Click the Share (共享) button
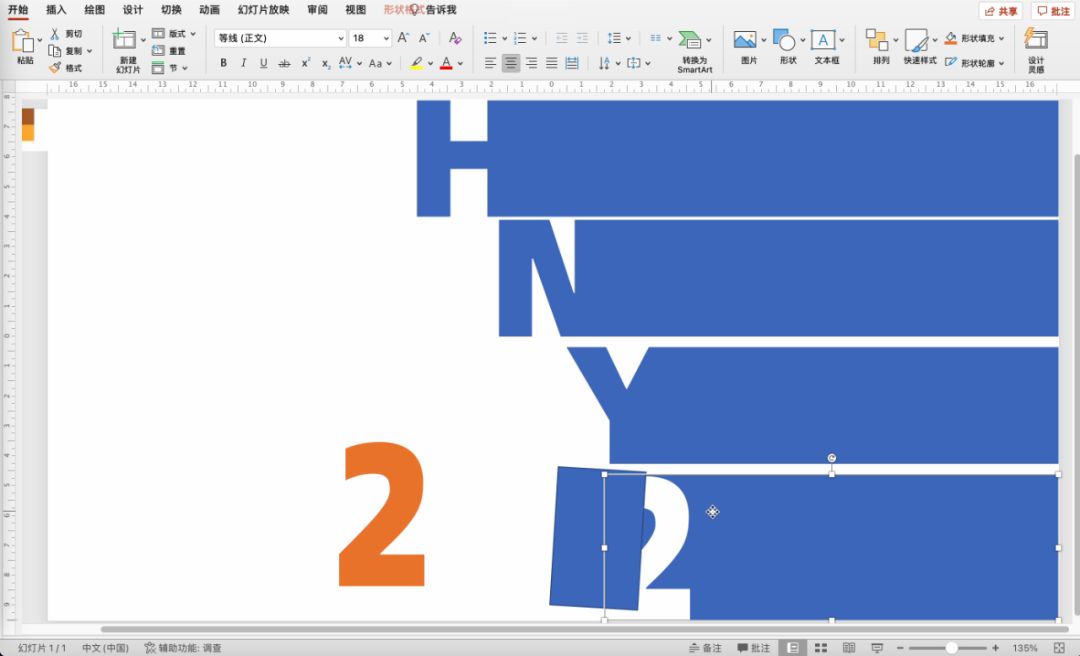This screenshot has height=656, width=1080. point(1000,11)
